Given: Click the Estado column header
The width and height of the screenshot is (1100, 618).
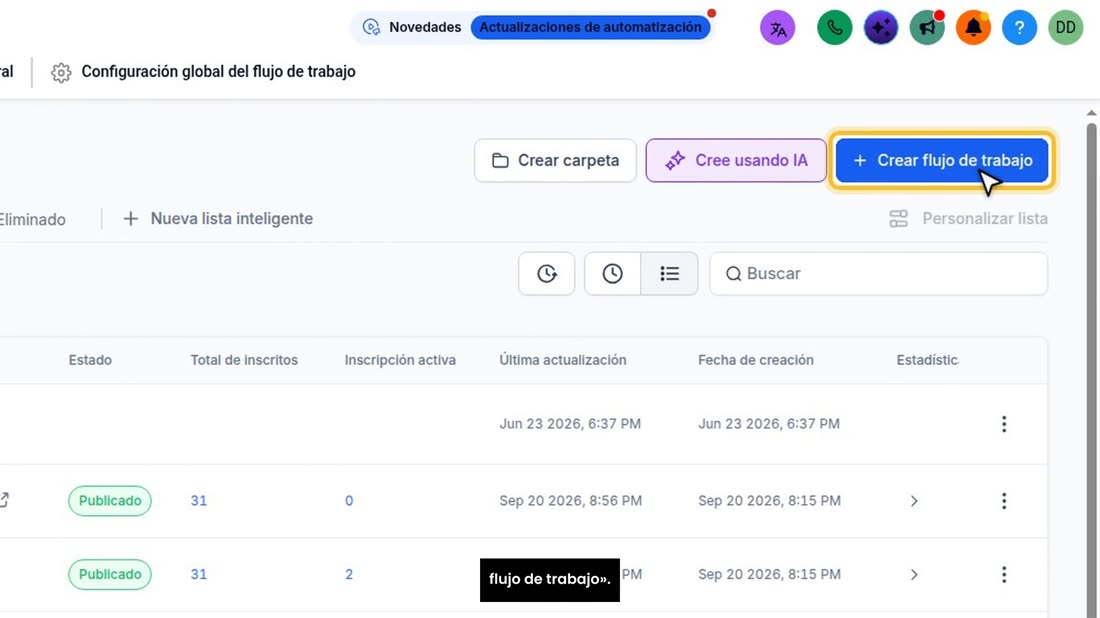Looking at the screenshot, I should tap(90, 360).
